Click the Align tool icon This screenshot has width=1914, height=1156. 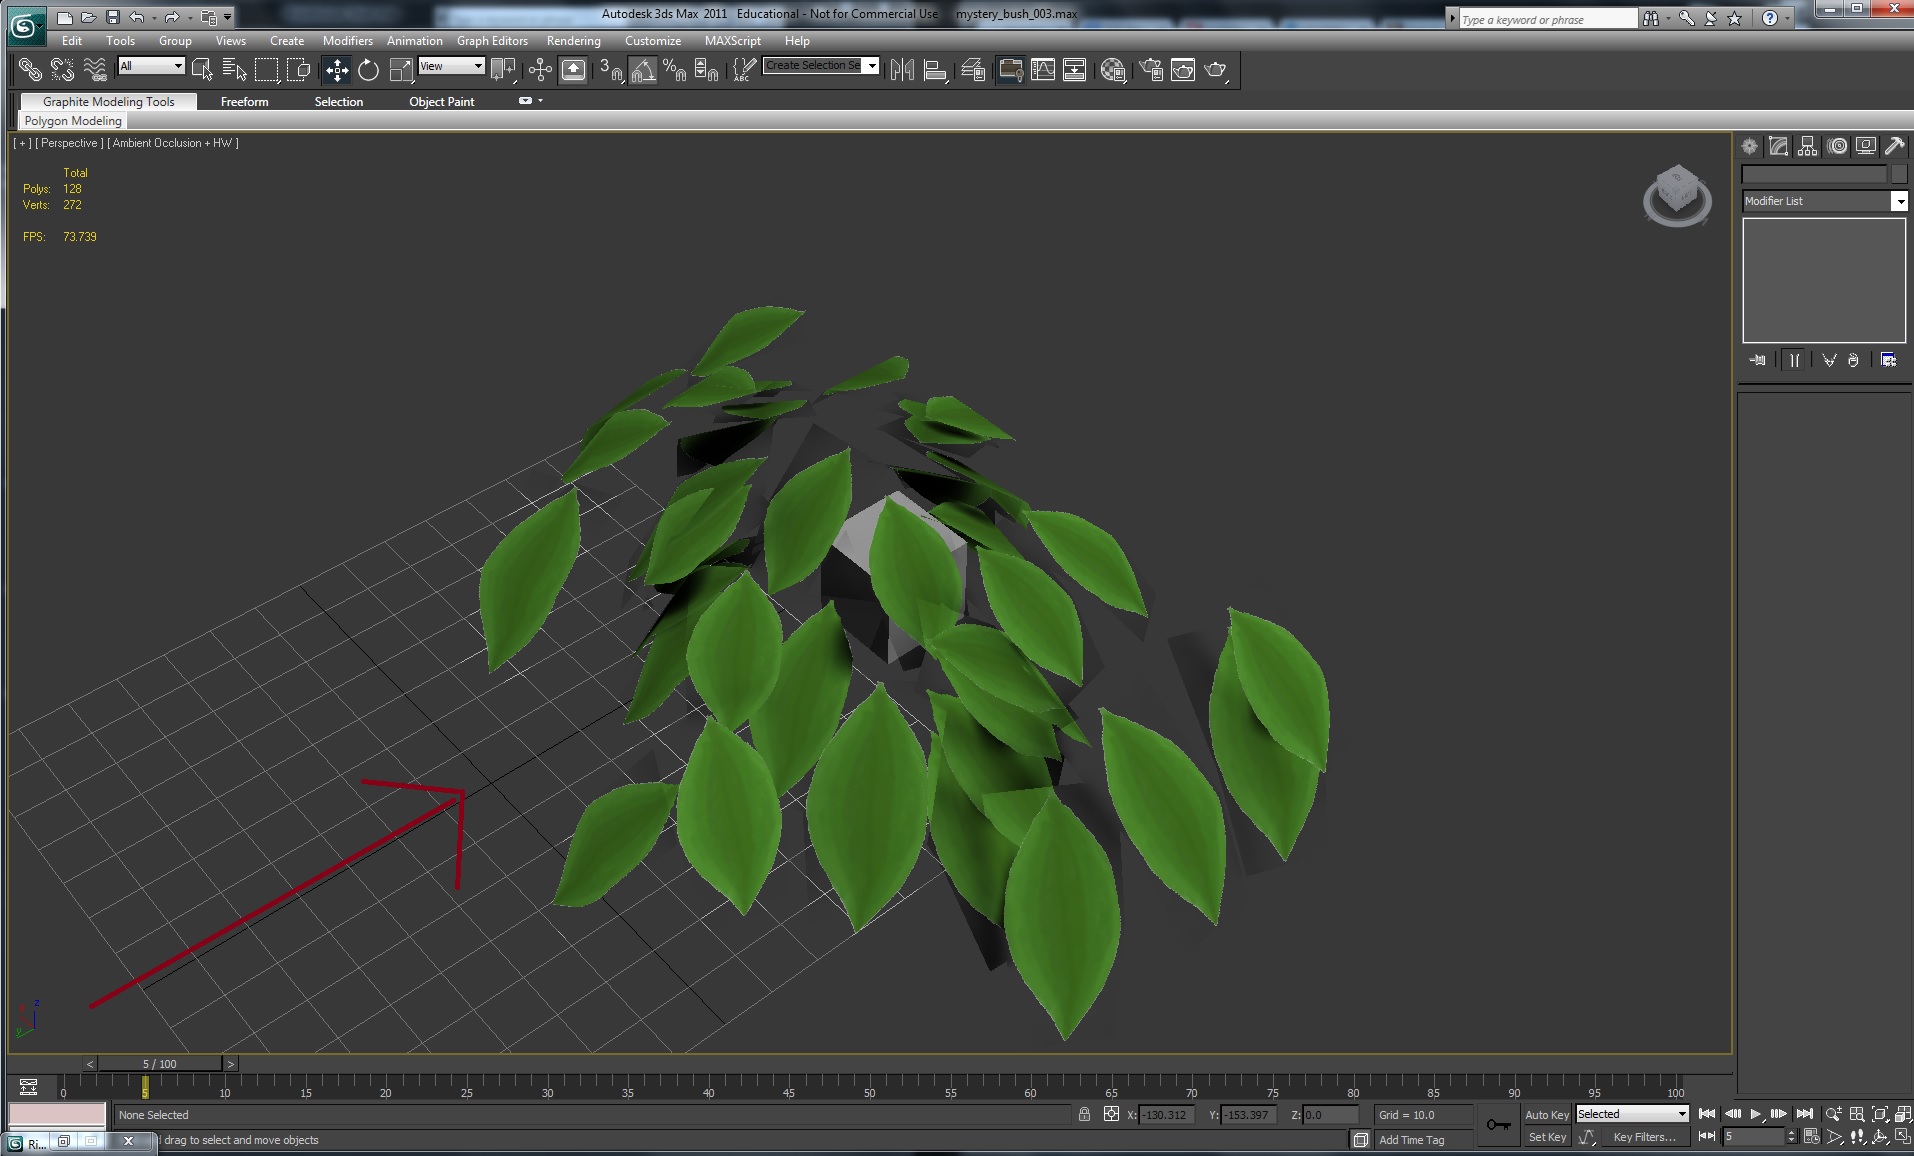pos(936,69)
